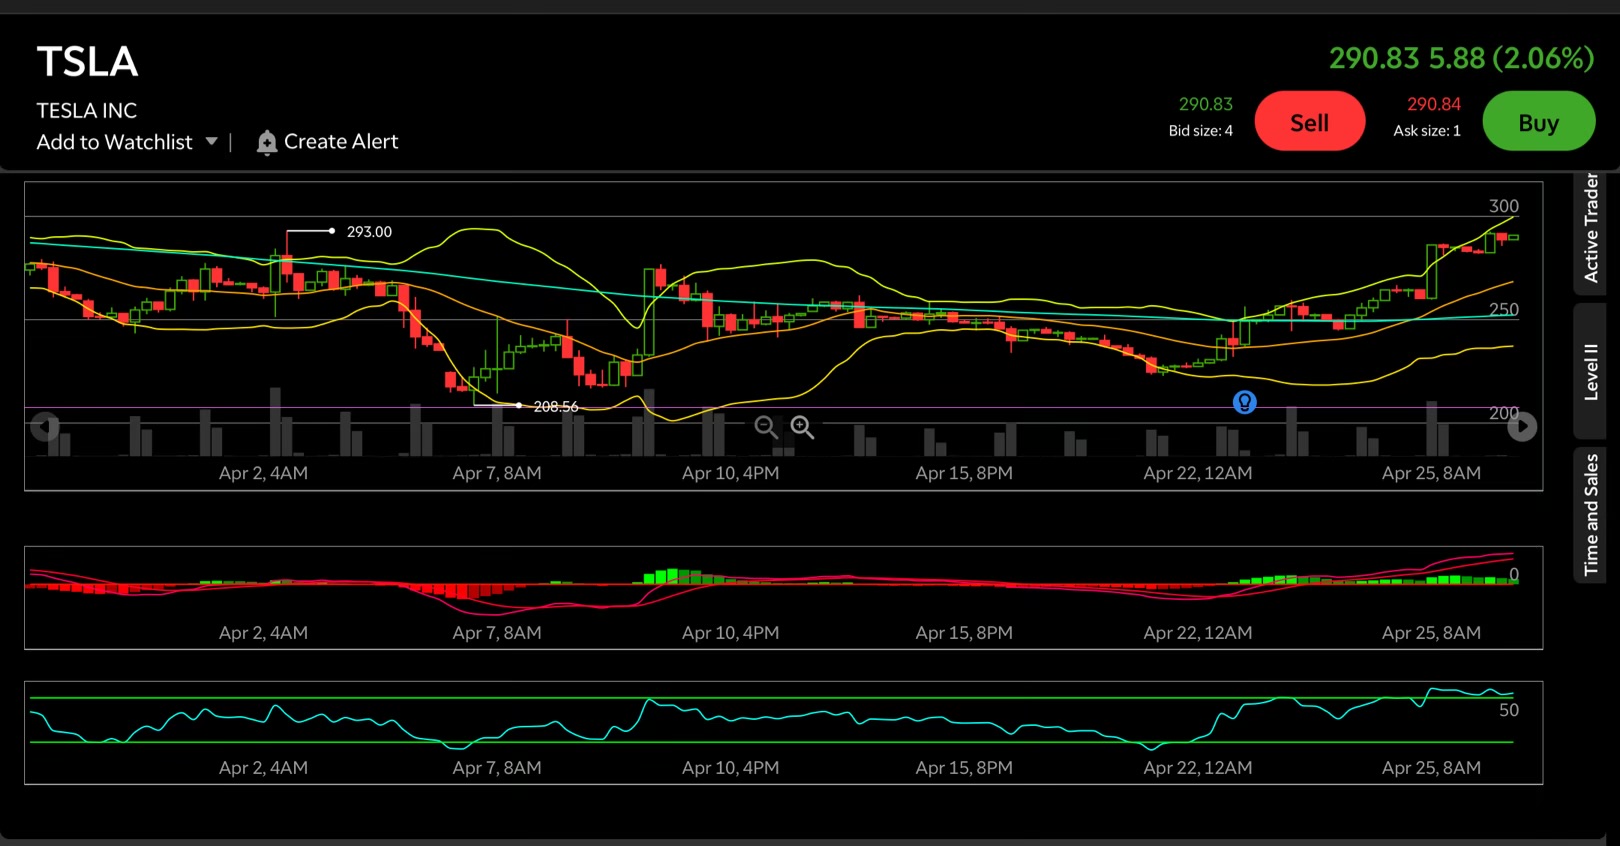
Task: Click the green Buy button
Action: point(1538,121)
